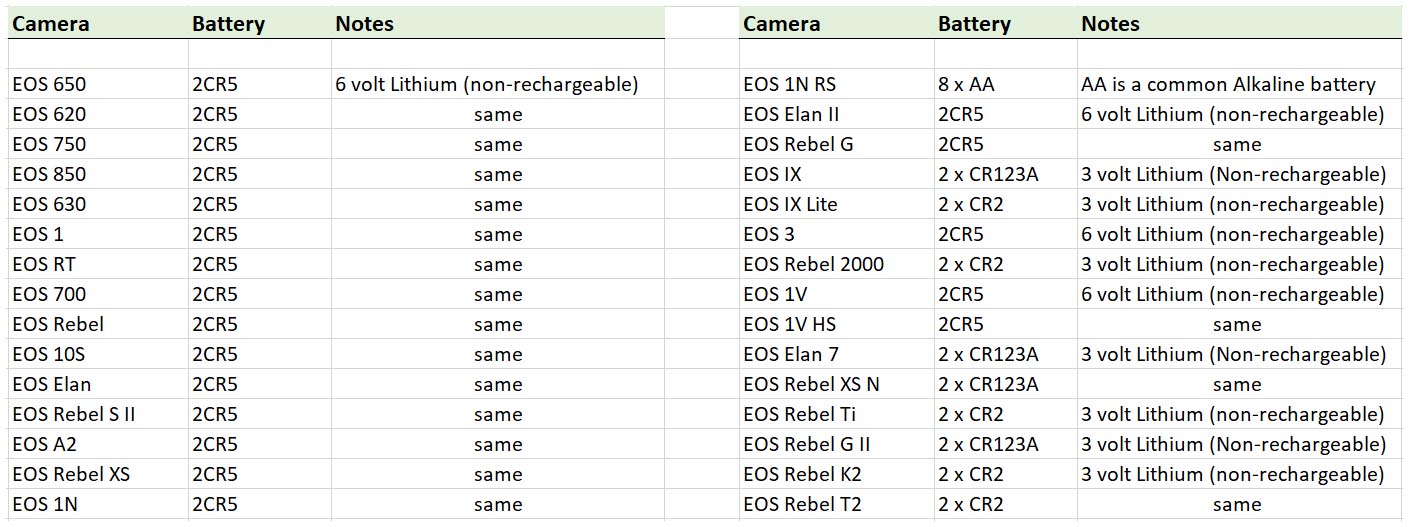
Task: Select the battery cell for EOS Rebel Ti
Action: coord(970,415)
